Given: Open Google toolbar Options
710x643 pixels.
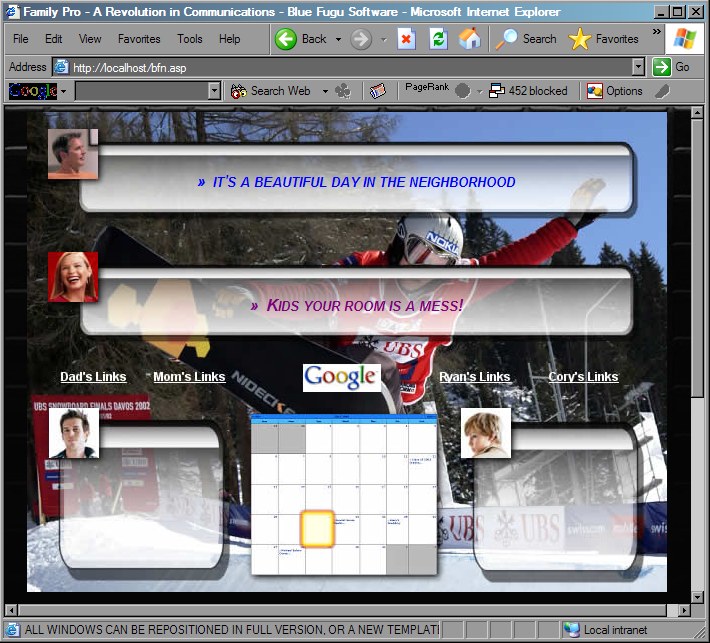Looking at the screenshot, I should (614, 91).
